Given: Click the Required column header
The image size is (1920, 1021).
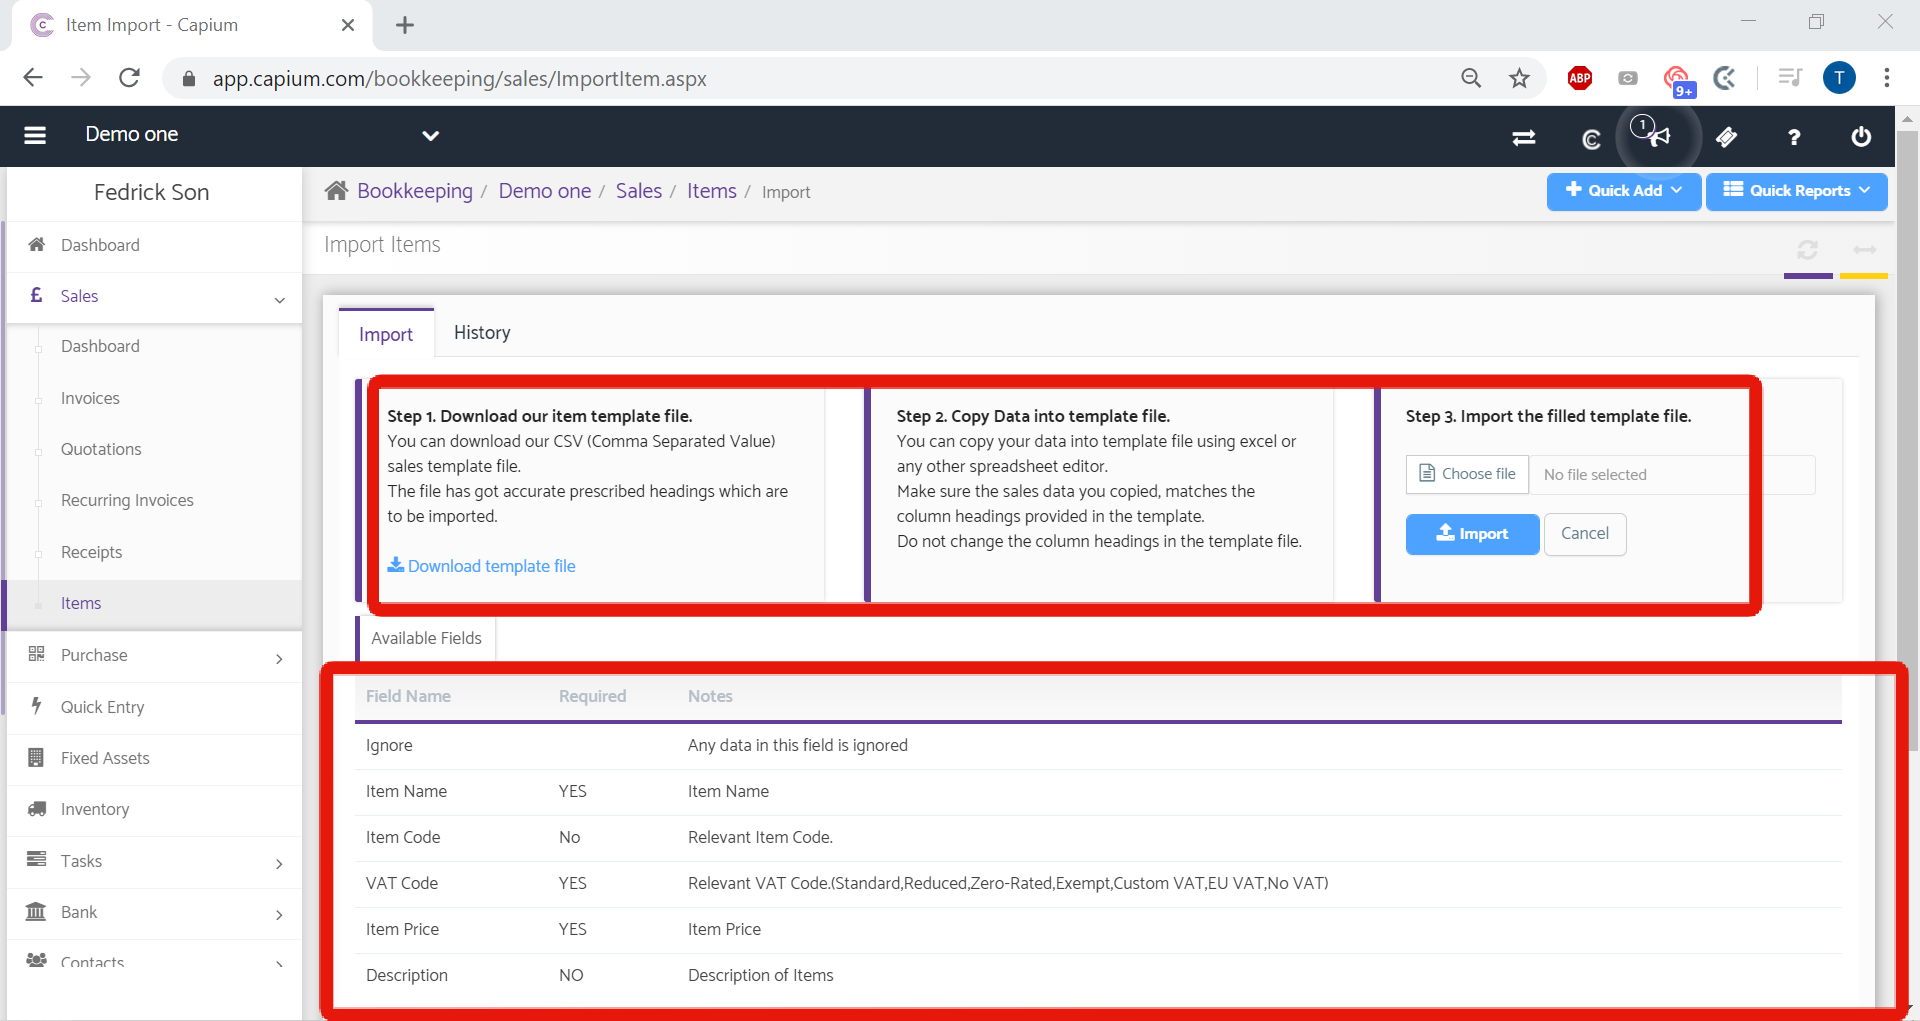Looking at the screenshot, I should point(592,696).
